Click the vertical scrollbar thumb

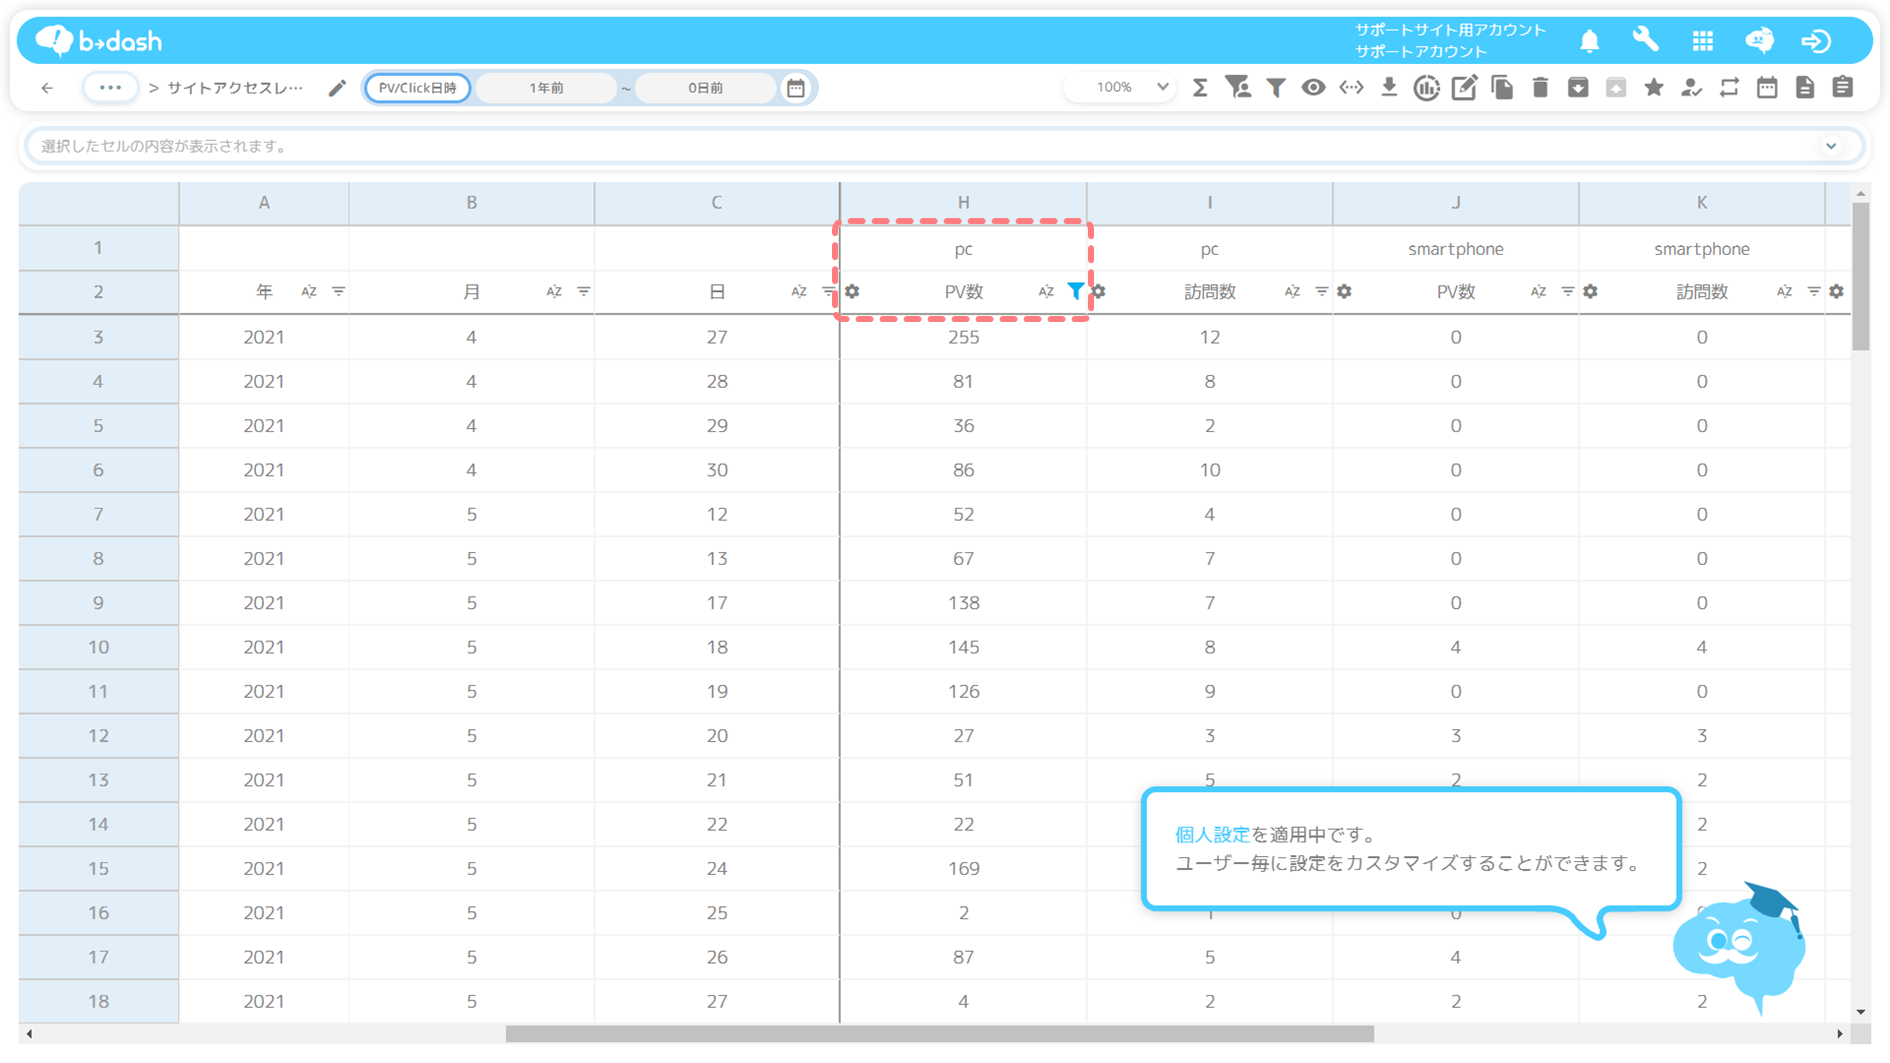point(1860,276)
